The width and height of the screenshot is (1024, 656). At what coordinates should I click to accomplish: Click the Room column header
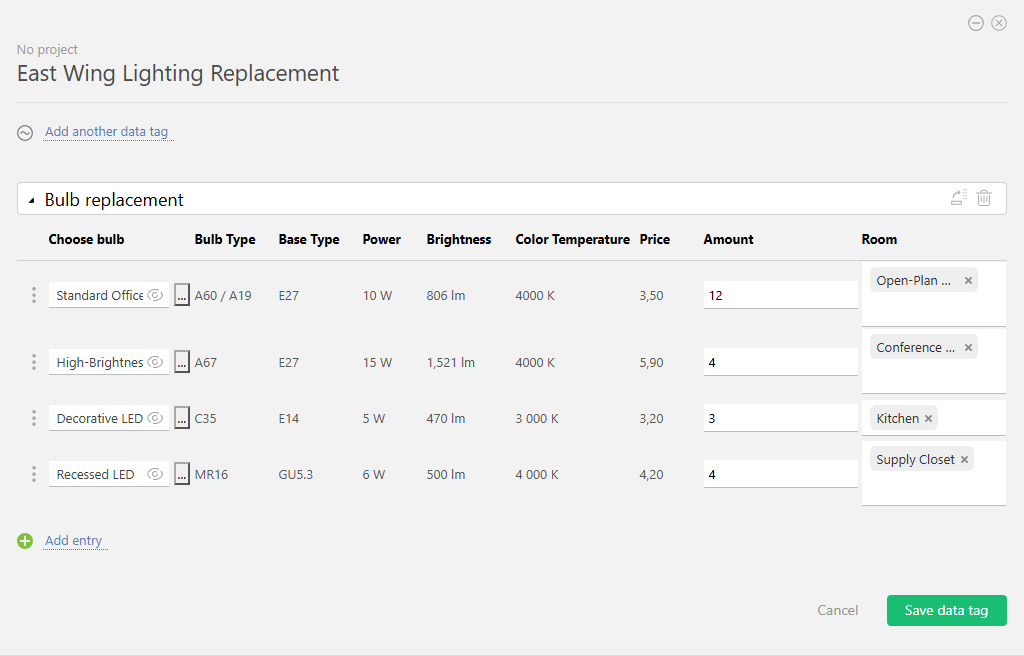coord(879,239)
